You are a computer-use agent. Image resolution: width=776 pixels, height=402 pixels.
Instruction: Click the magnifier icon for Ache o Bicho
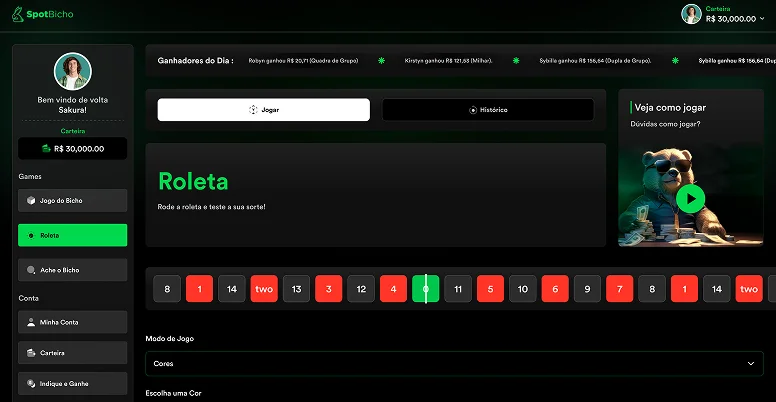coord(31,270)
